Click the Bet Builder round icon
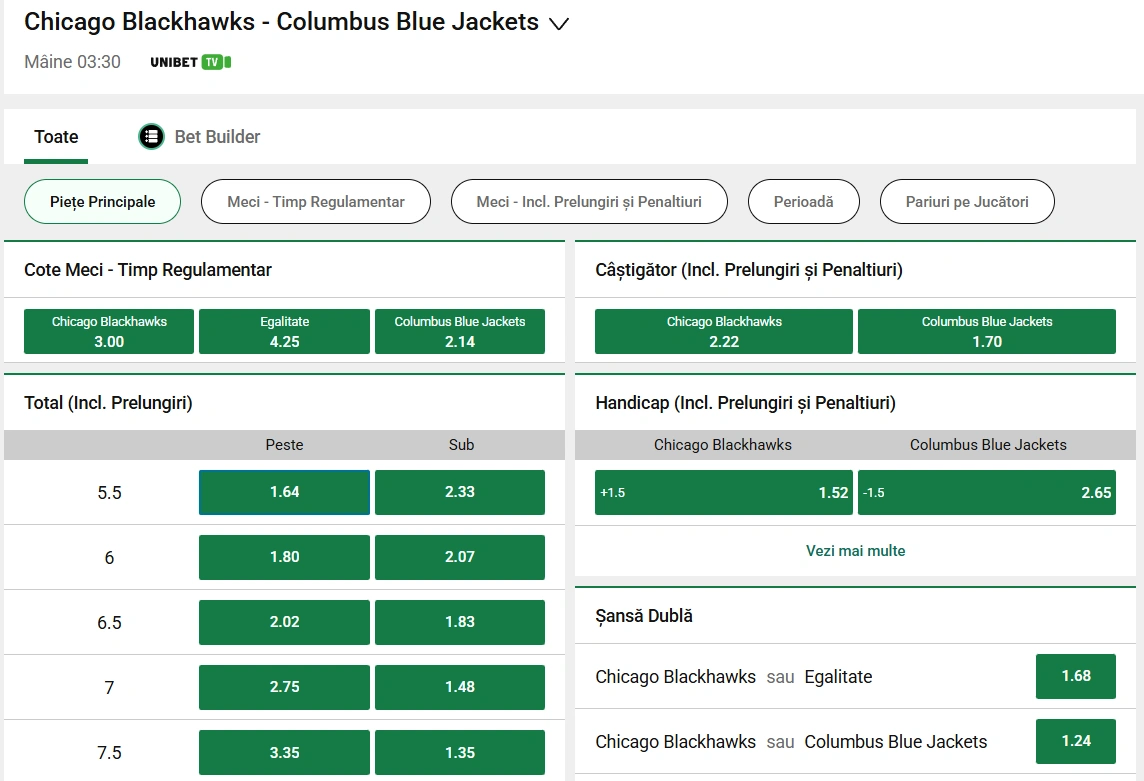This screenshot has width=1144, height=781. coord(151,137)
